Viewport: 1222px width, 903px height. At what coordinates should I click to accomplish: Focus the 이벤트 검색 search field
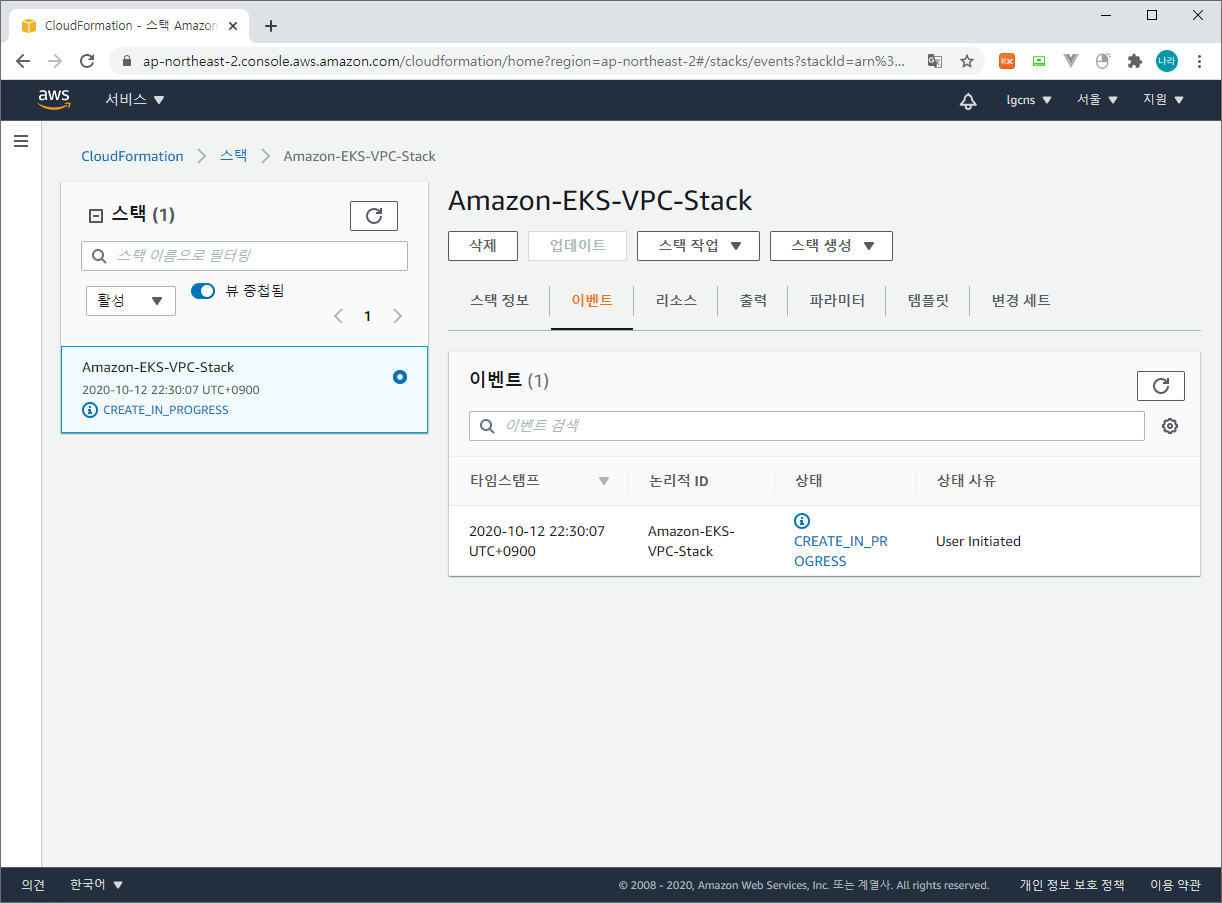point(807,426)
